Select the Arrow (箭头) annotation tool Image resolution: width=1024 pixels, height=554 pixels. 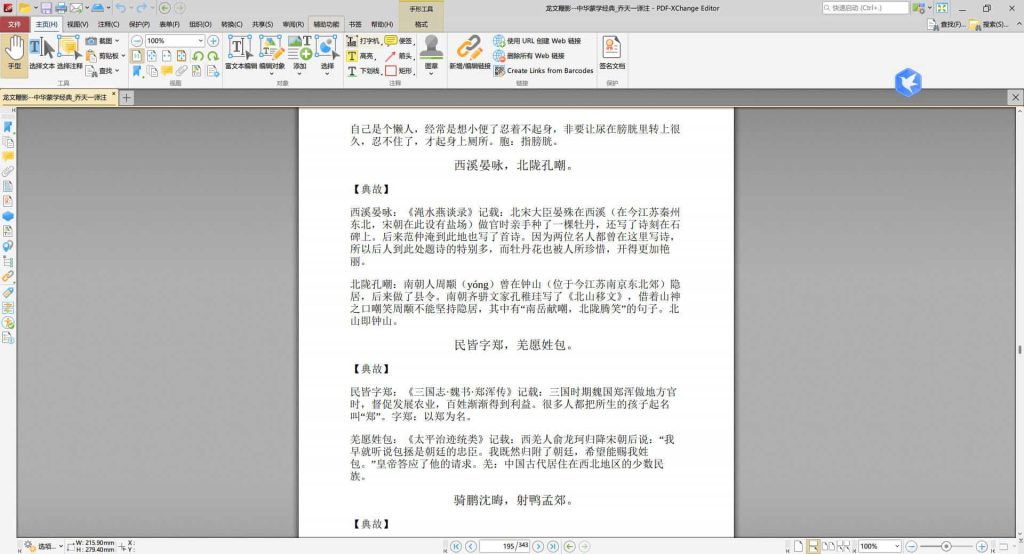(x=398, y=56)
